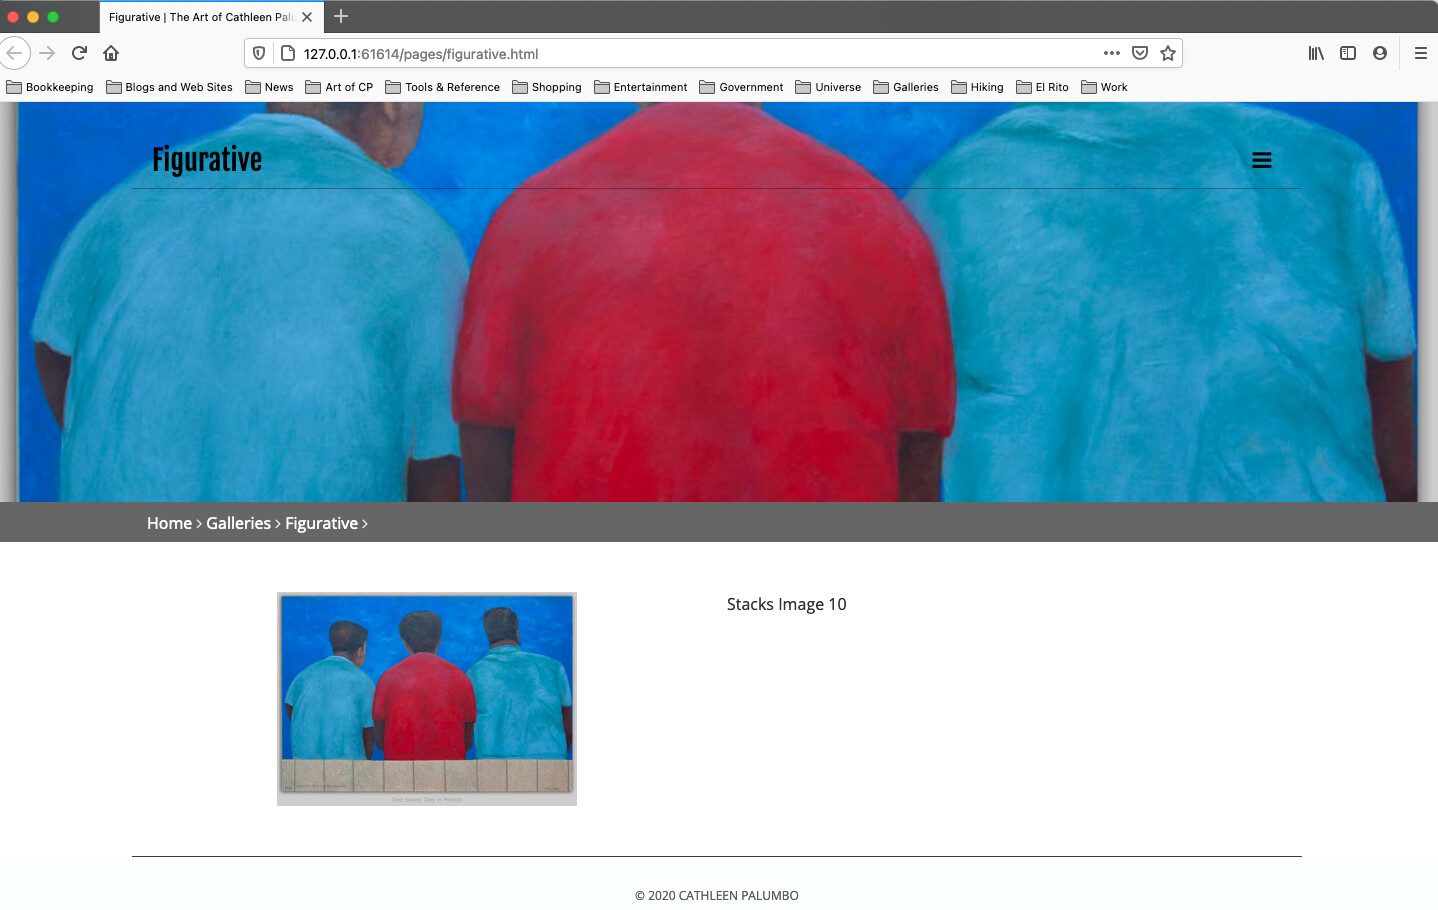
Task: Open the Entertainment bookmarks folder
Action: click(641, 87)
